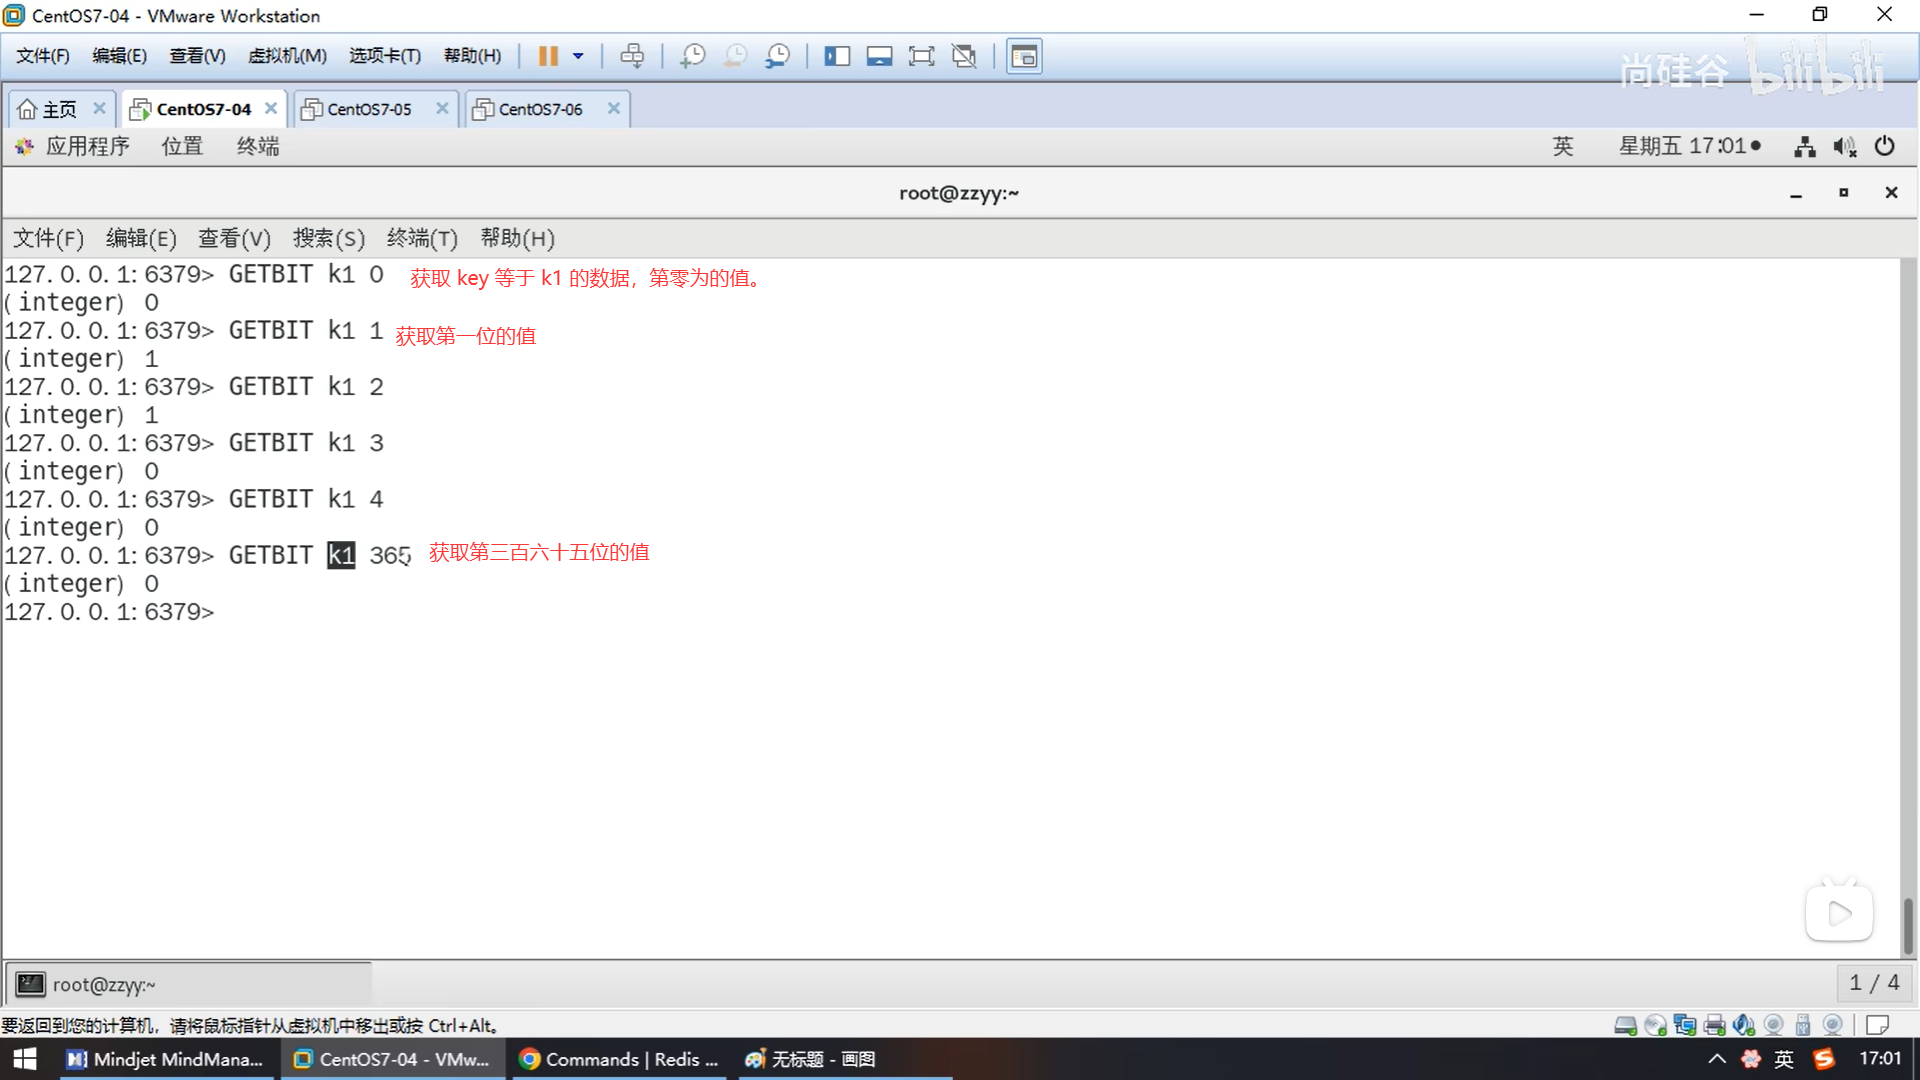Open the terminal 搜索(S) menu

(328, 238)
